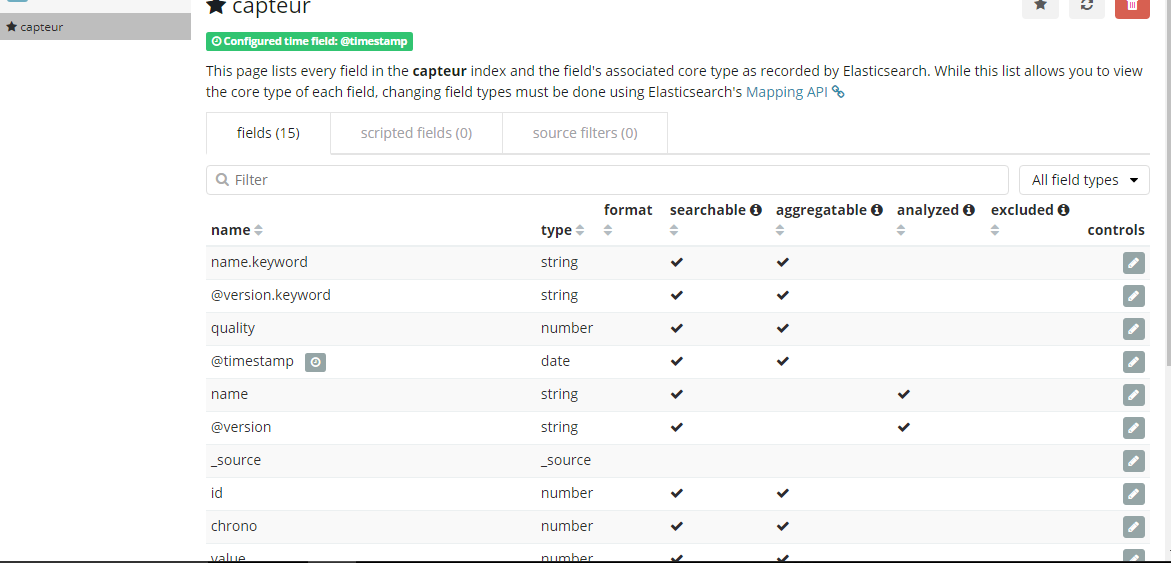Switch to scripted fields tab

point(416,133)
